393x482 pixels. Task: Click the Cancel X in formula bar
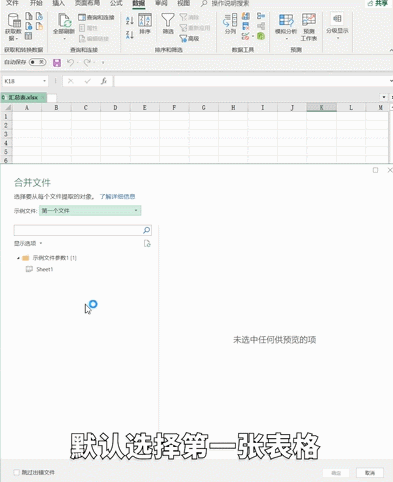coord(70,81)
